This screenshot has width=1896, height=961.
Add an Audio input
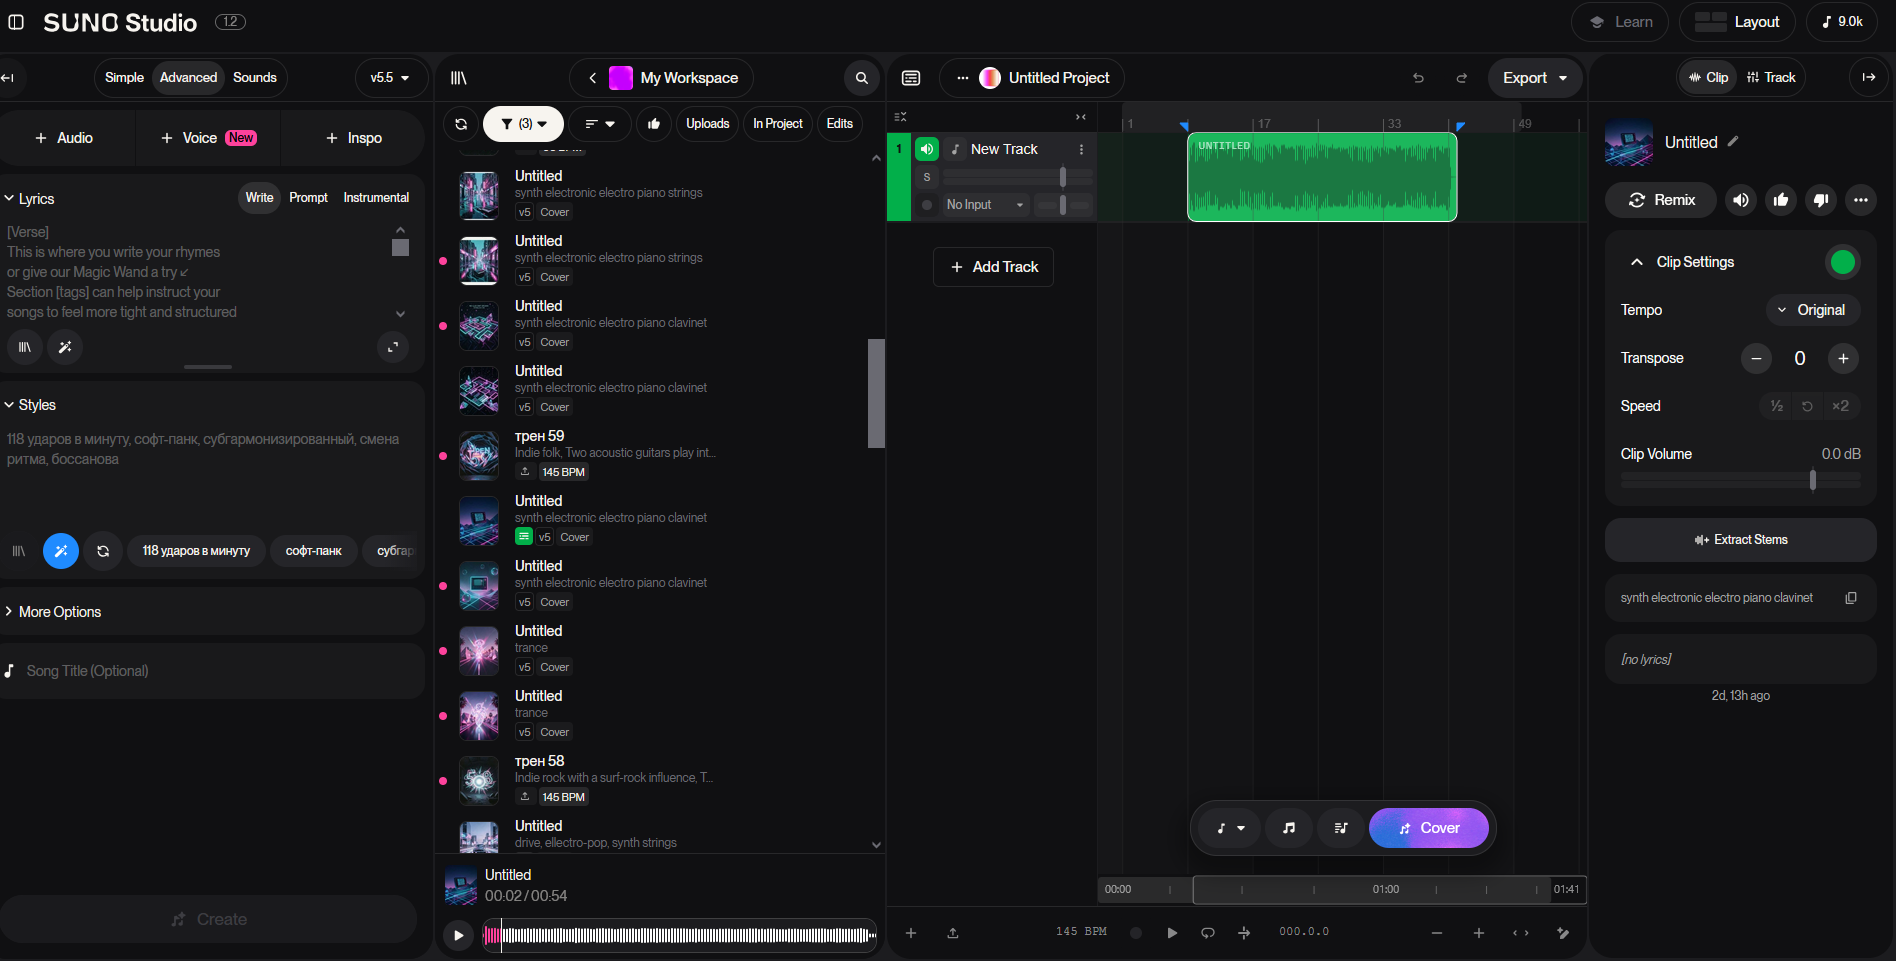point(64,138)
